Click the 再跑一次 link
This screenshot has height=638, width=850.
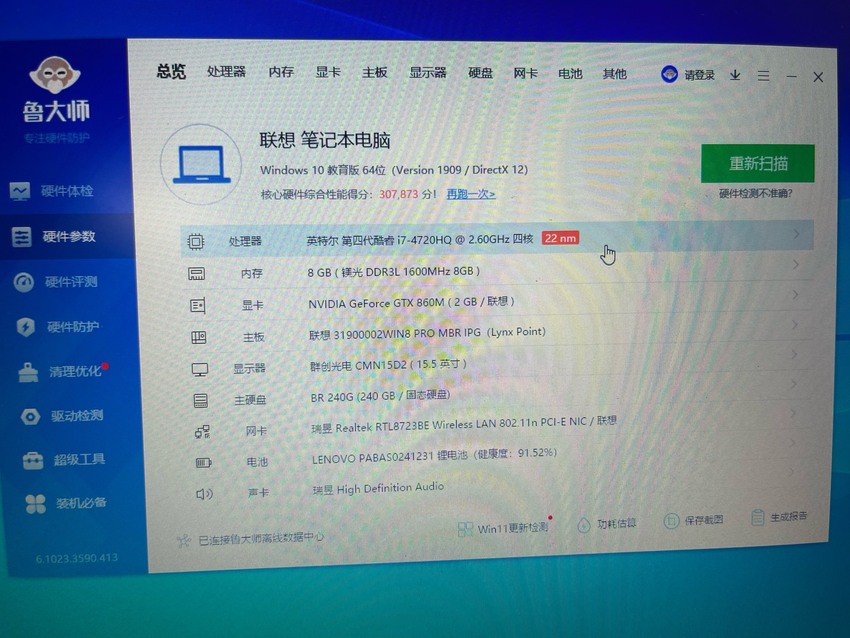tap(471, 194)
